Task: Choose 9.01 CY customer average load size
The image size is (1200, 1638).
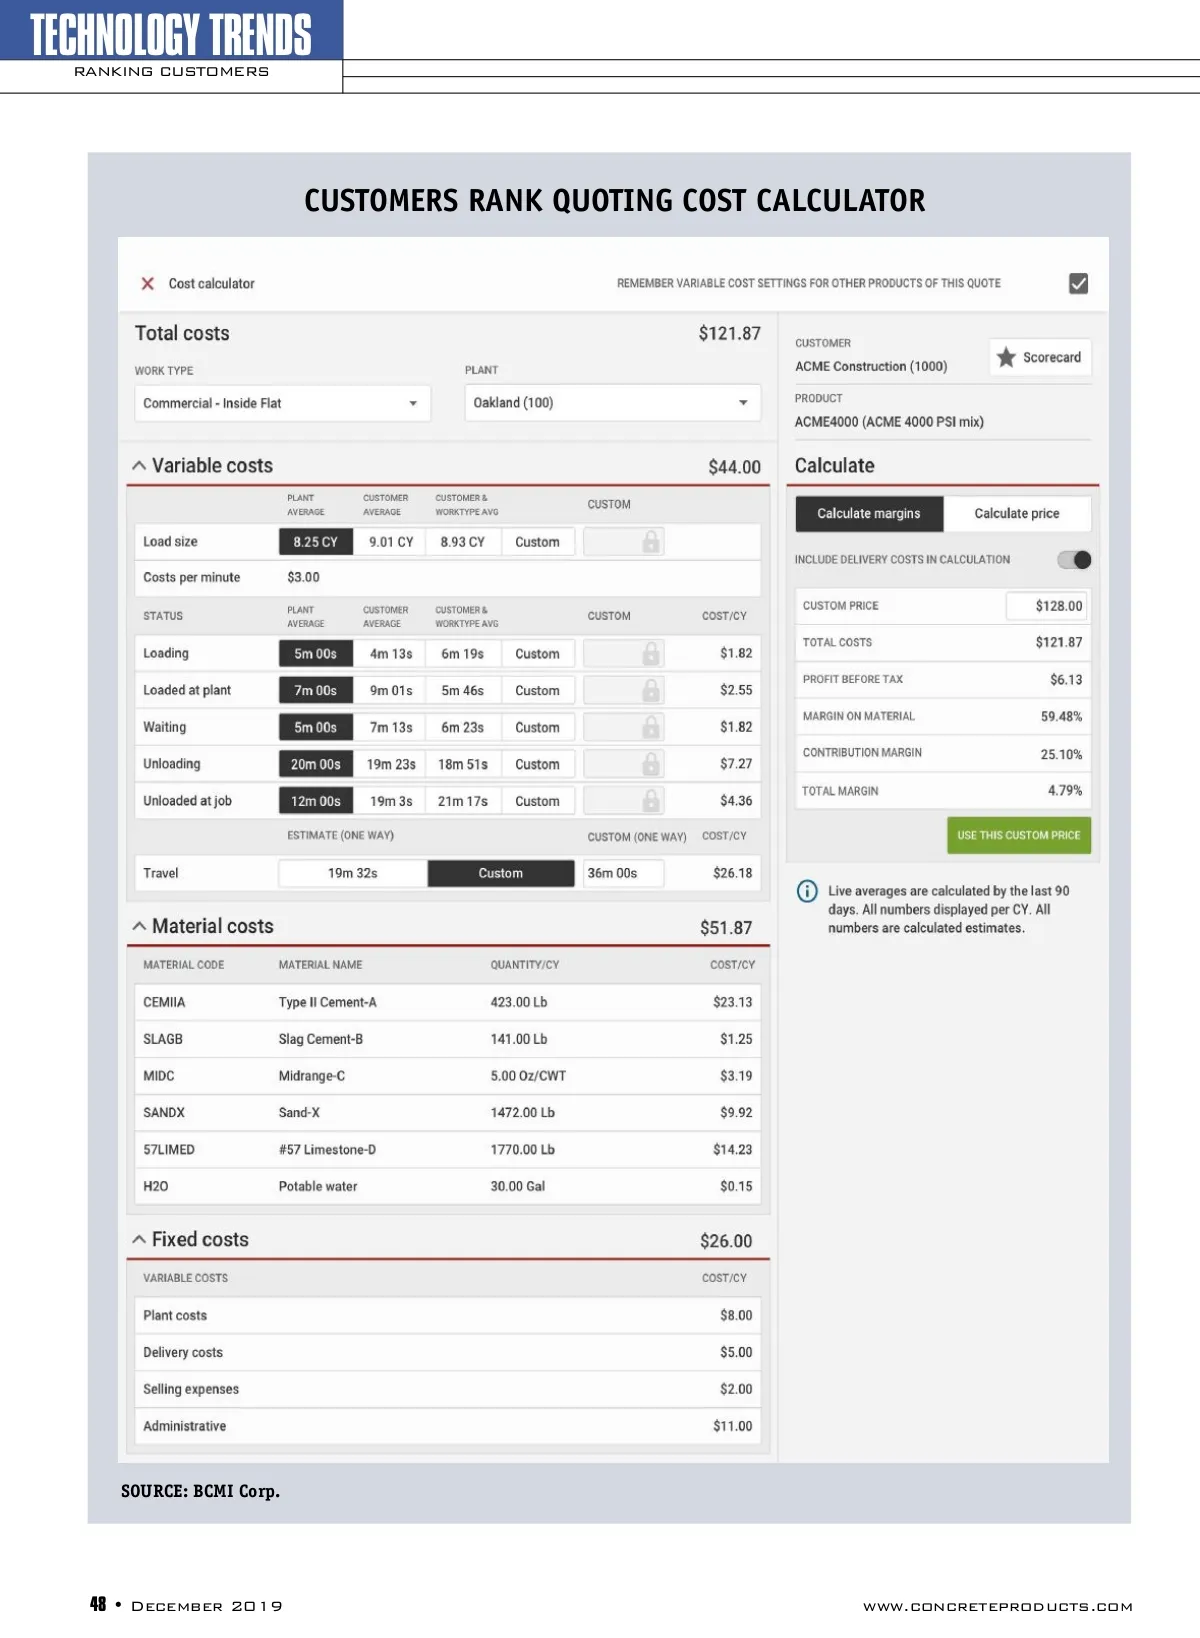Action: tap(390, 542)
